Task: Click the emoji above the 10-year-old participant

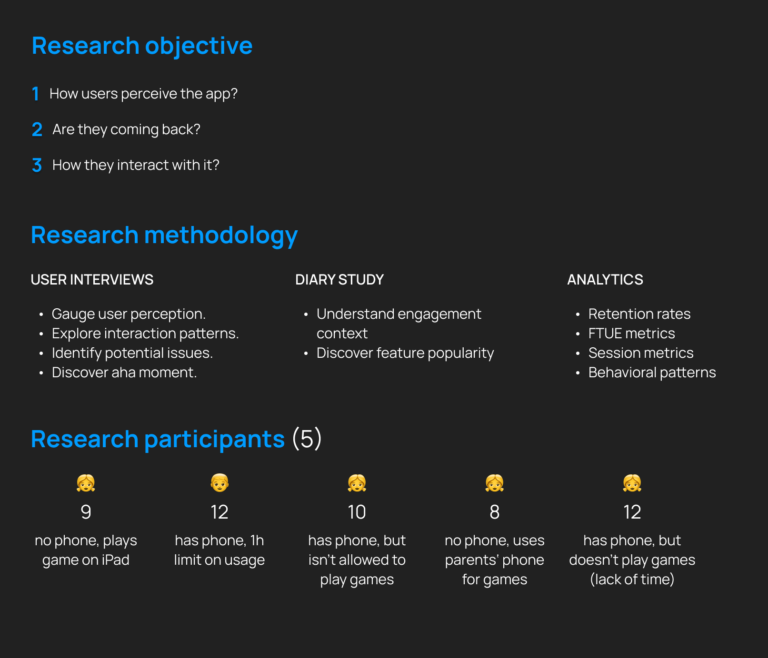Action: 357,483
